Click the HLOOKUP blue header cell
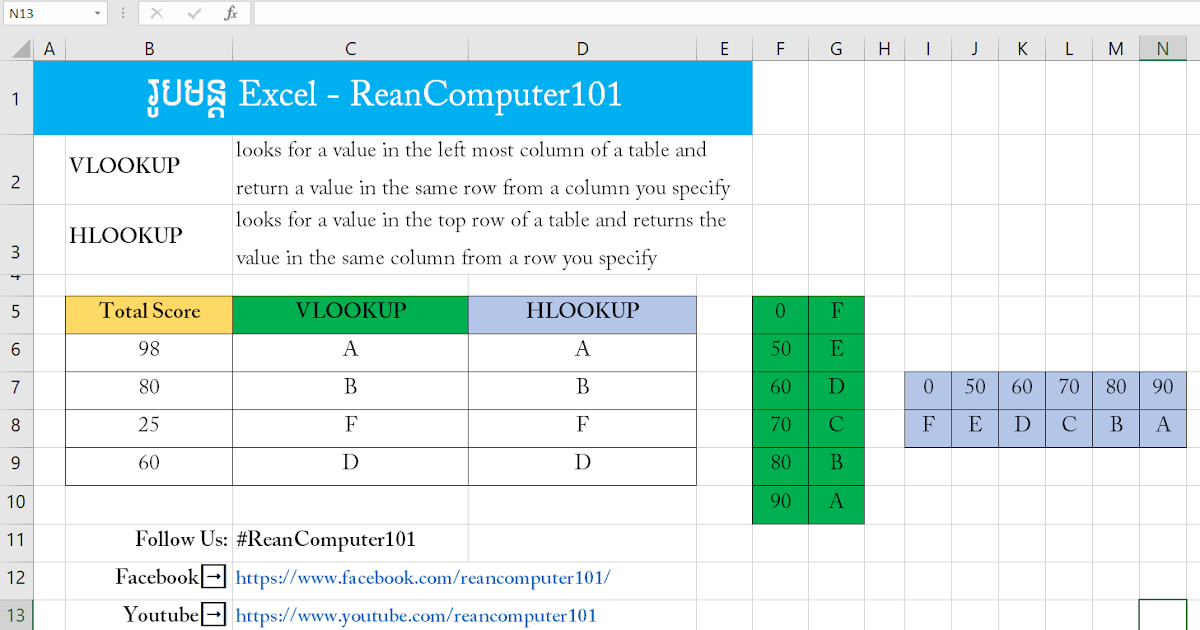 582,313
